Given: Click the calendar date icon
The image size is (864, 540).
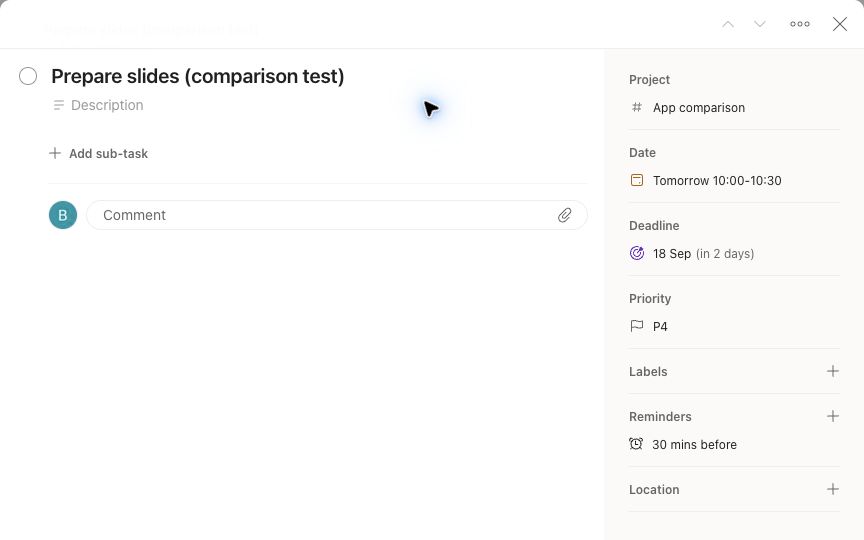Looking at the screenshot, I should point(636,180).
